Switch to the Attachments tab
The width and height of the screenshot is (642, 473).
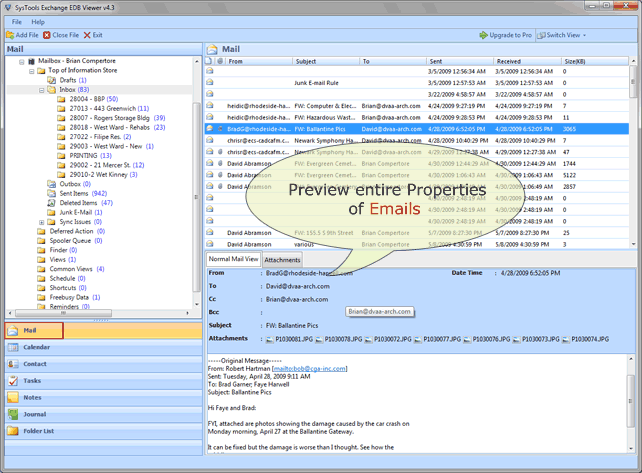[282, 260]
